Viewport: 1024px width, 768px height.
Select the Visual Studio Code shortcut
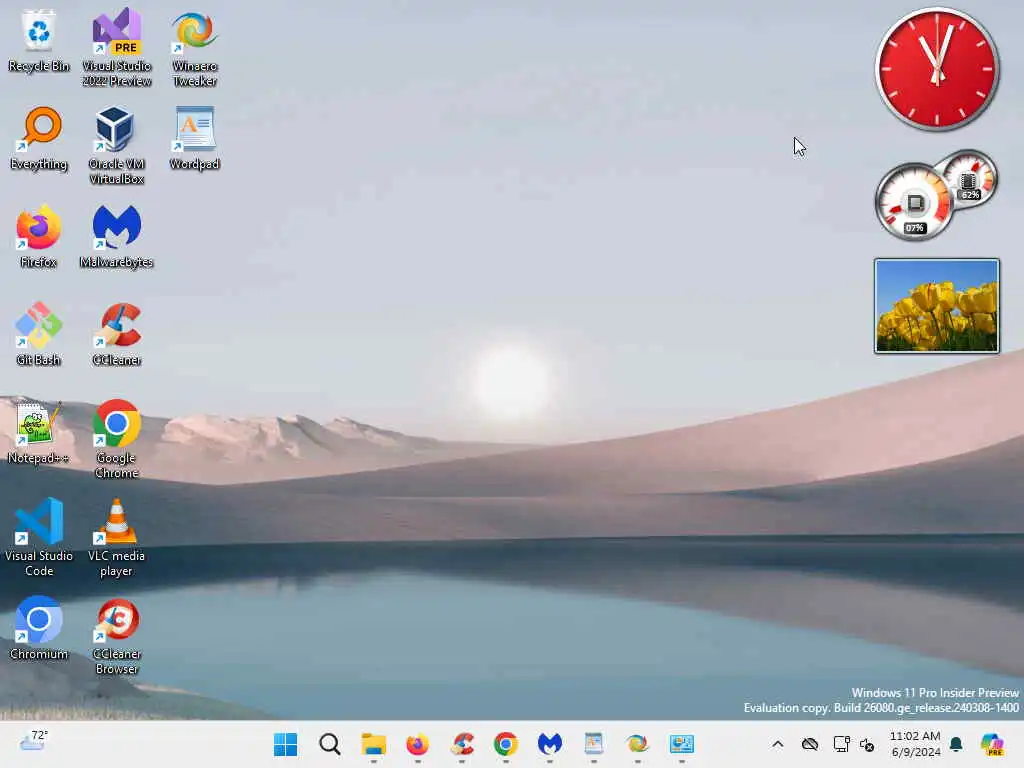click(39, 537)
